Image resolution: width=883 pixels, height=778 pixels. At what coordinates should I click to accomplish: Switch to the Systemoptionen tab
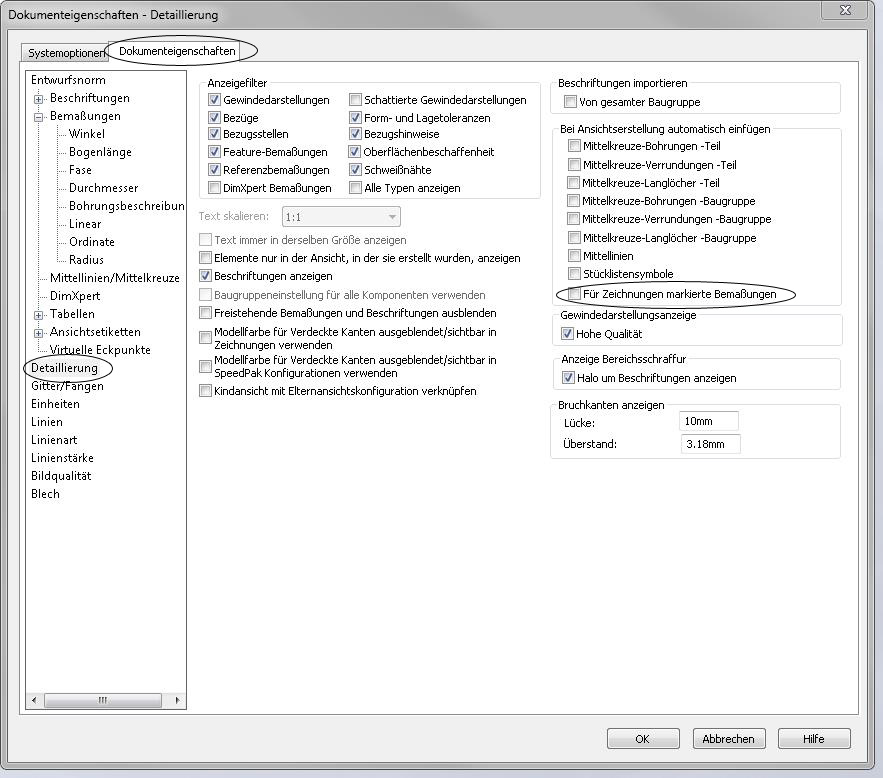[x=65, y=53]
